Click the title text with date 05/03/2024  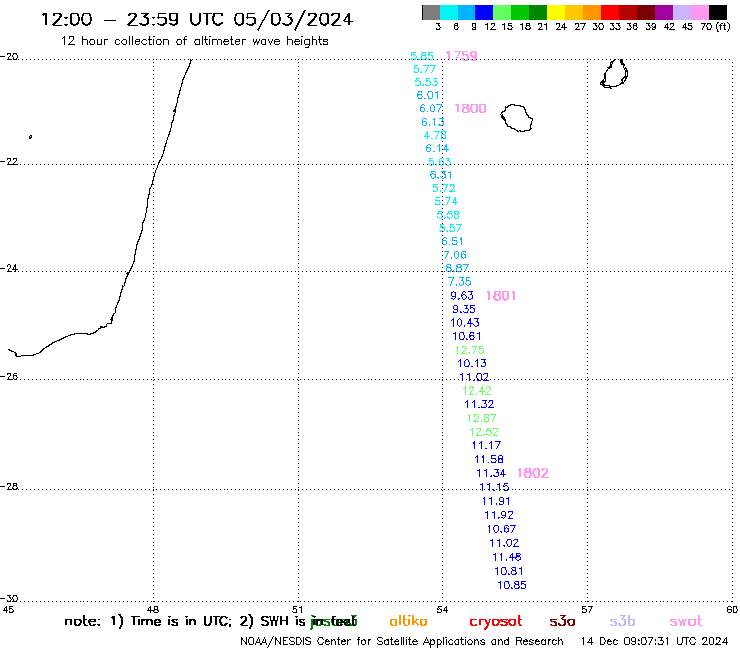pos(197,19)
